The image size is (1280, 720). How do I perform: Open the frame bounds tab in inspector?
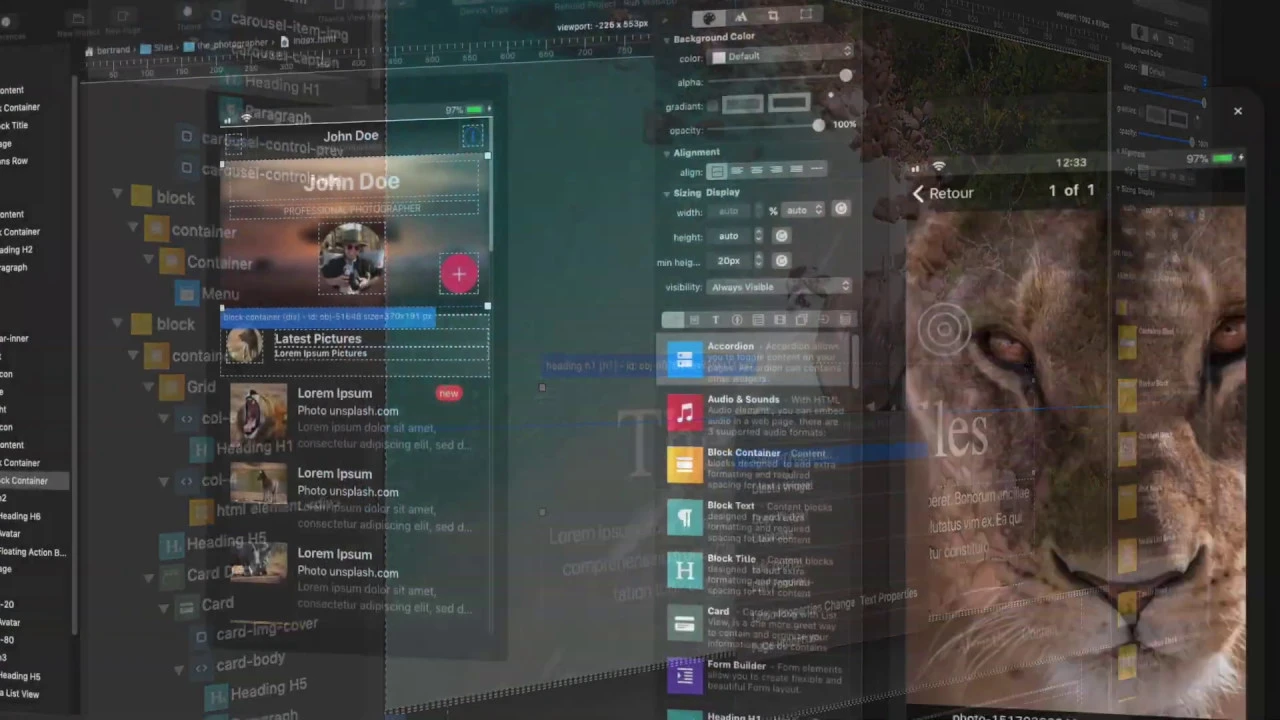(806, 16)
